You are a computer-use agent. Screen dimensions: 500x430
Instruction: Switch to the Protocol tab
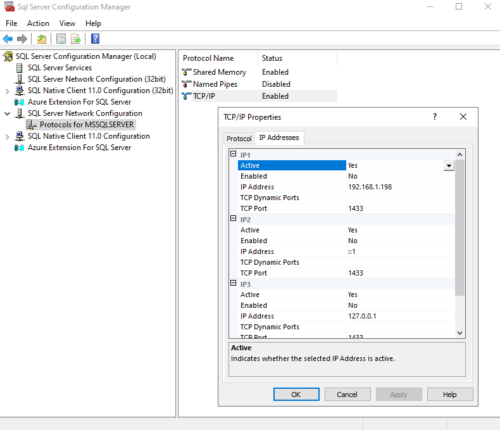239,138
